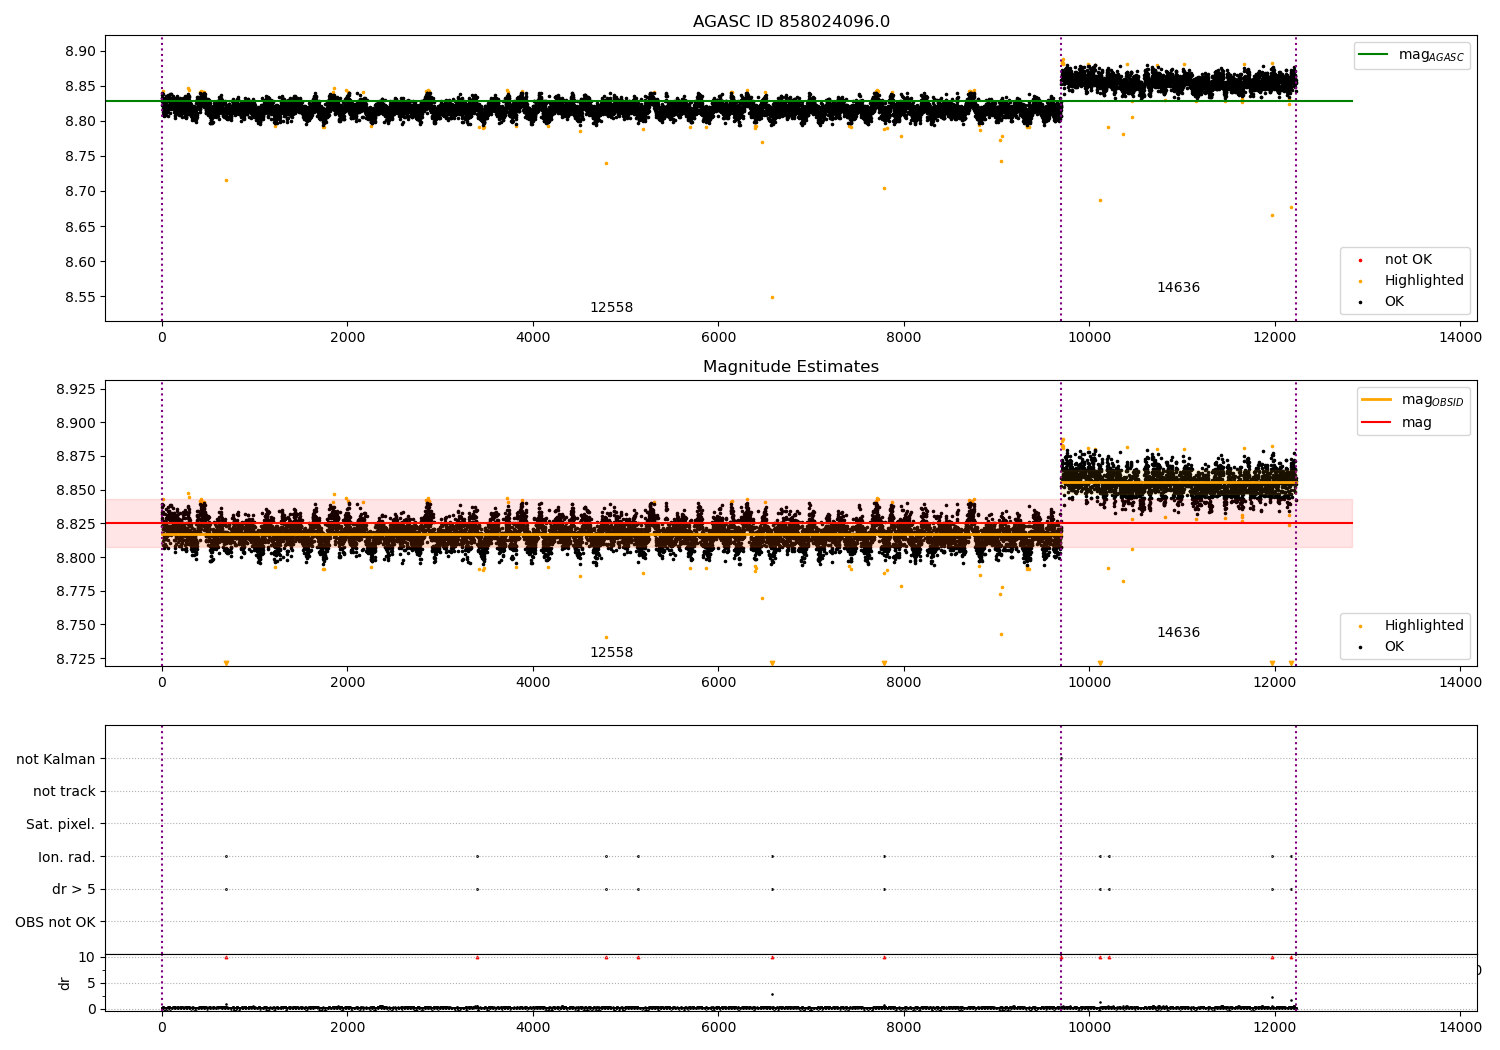Click the Magnitude Estimates subplot title
This screenshot has width=1500, height=1050.
791,367
